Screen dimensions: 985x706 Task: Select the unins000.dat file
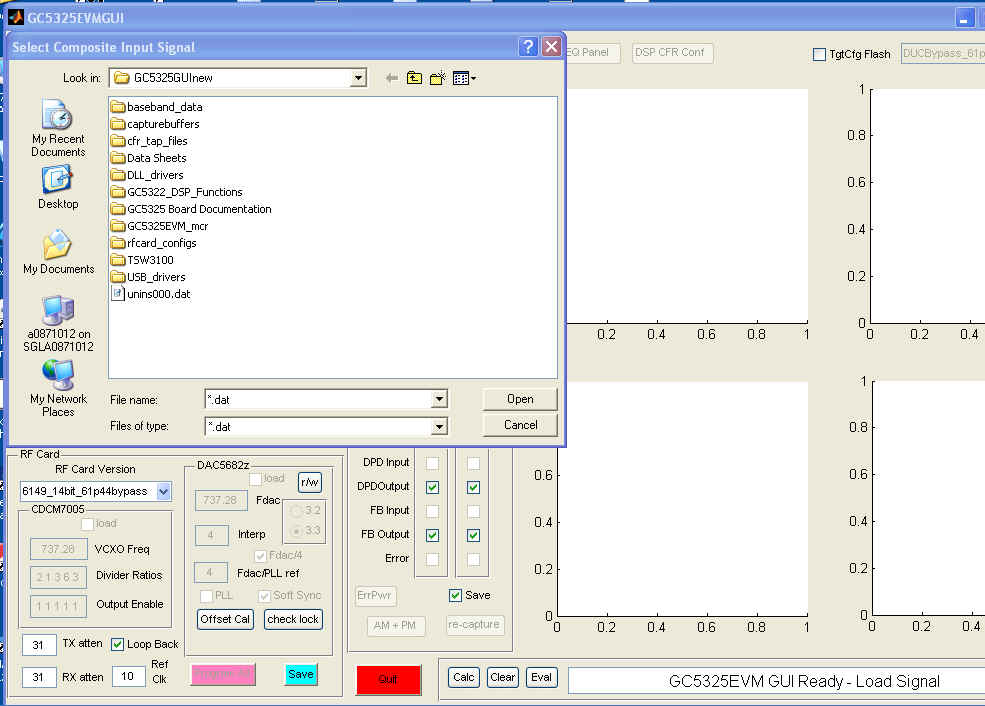(x=151, y=293)
